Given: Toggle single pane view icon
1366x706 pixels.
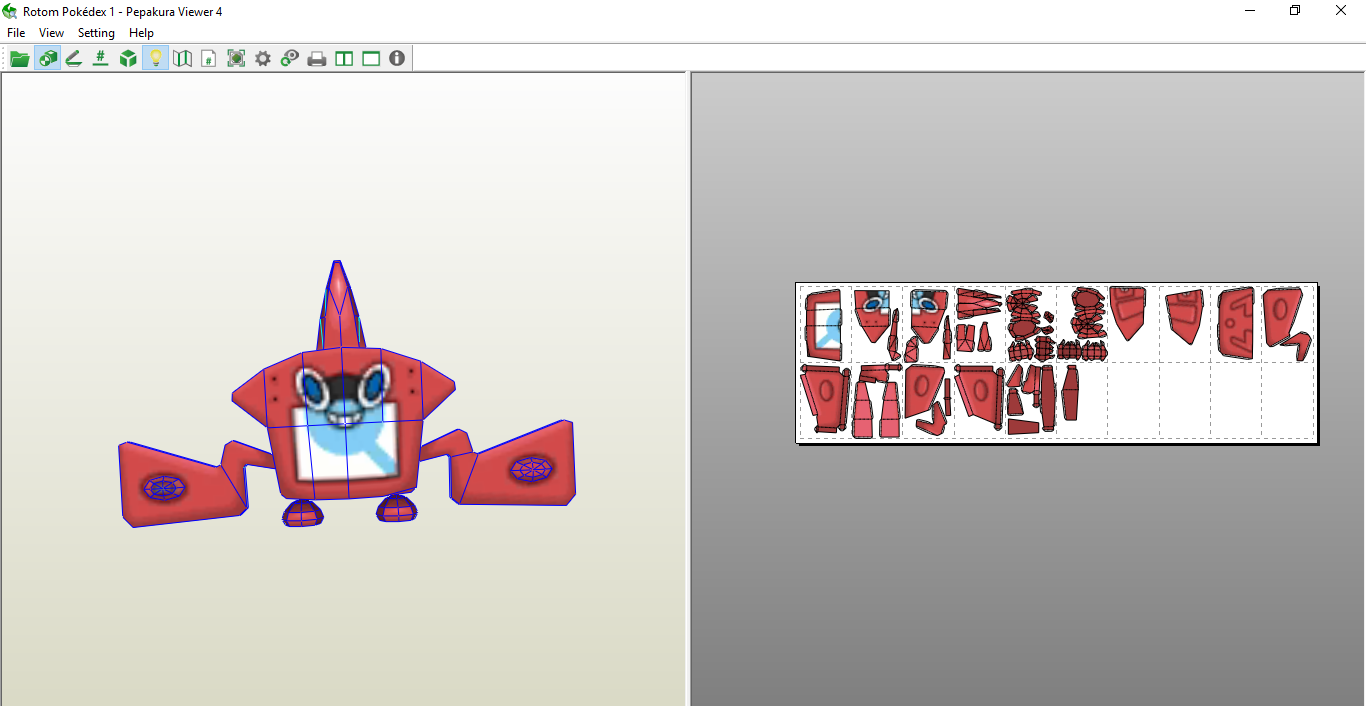Looking at the screenshot, I should point(370,58).
